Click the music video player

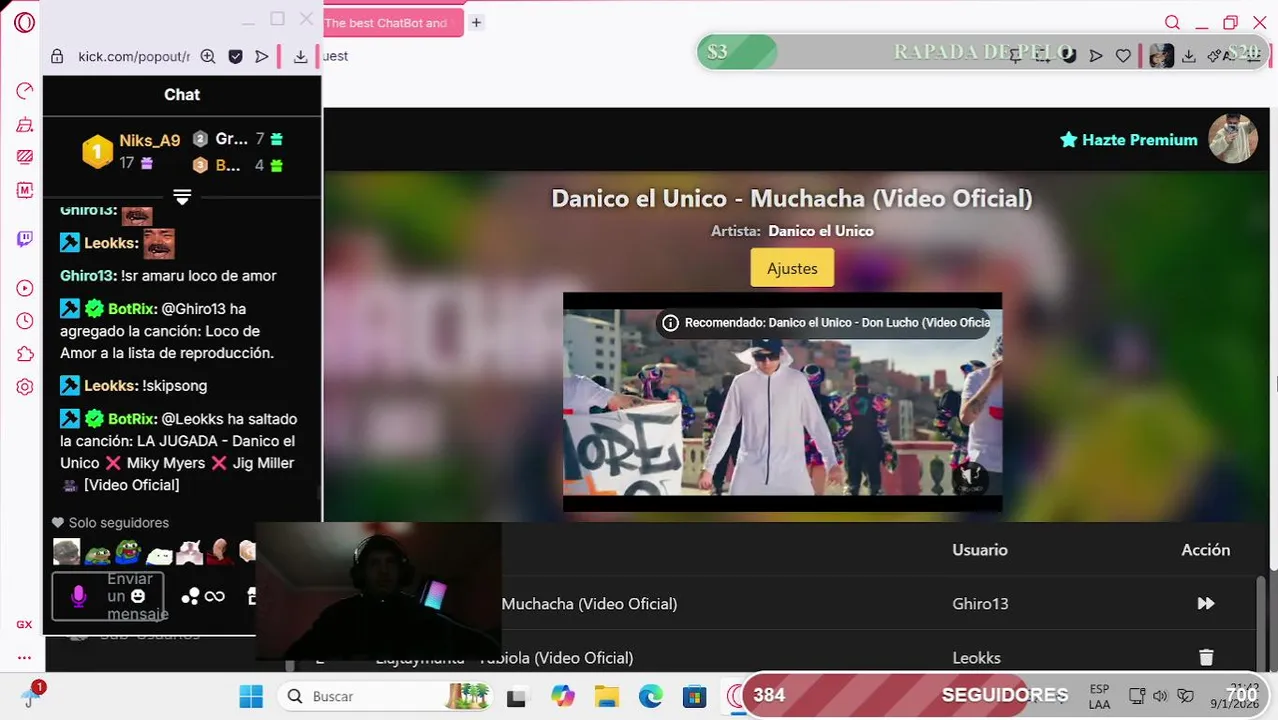tap(782, 402)
